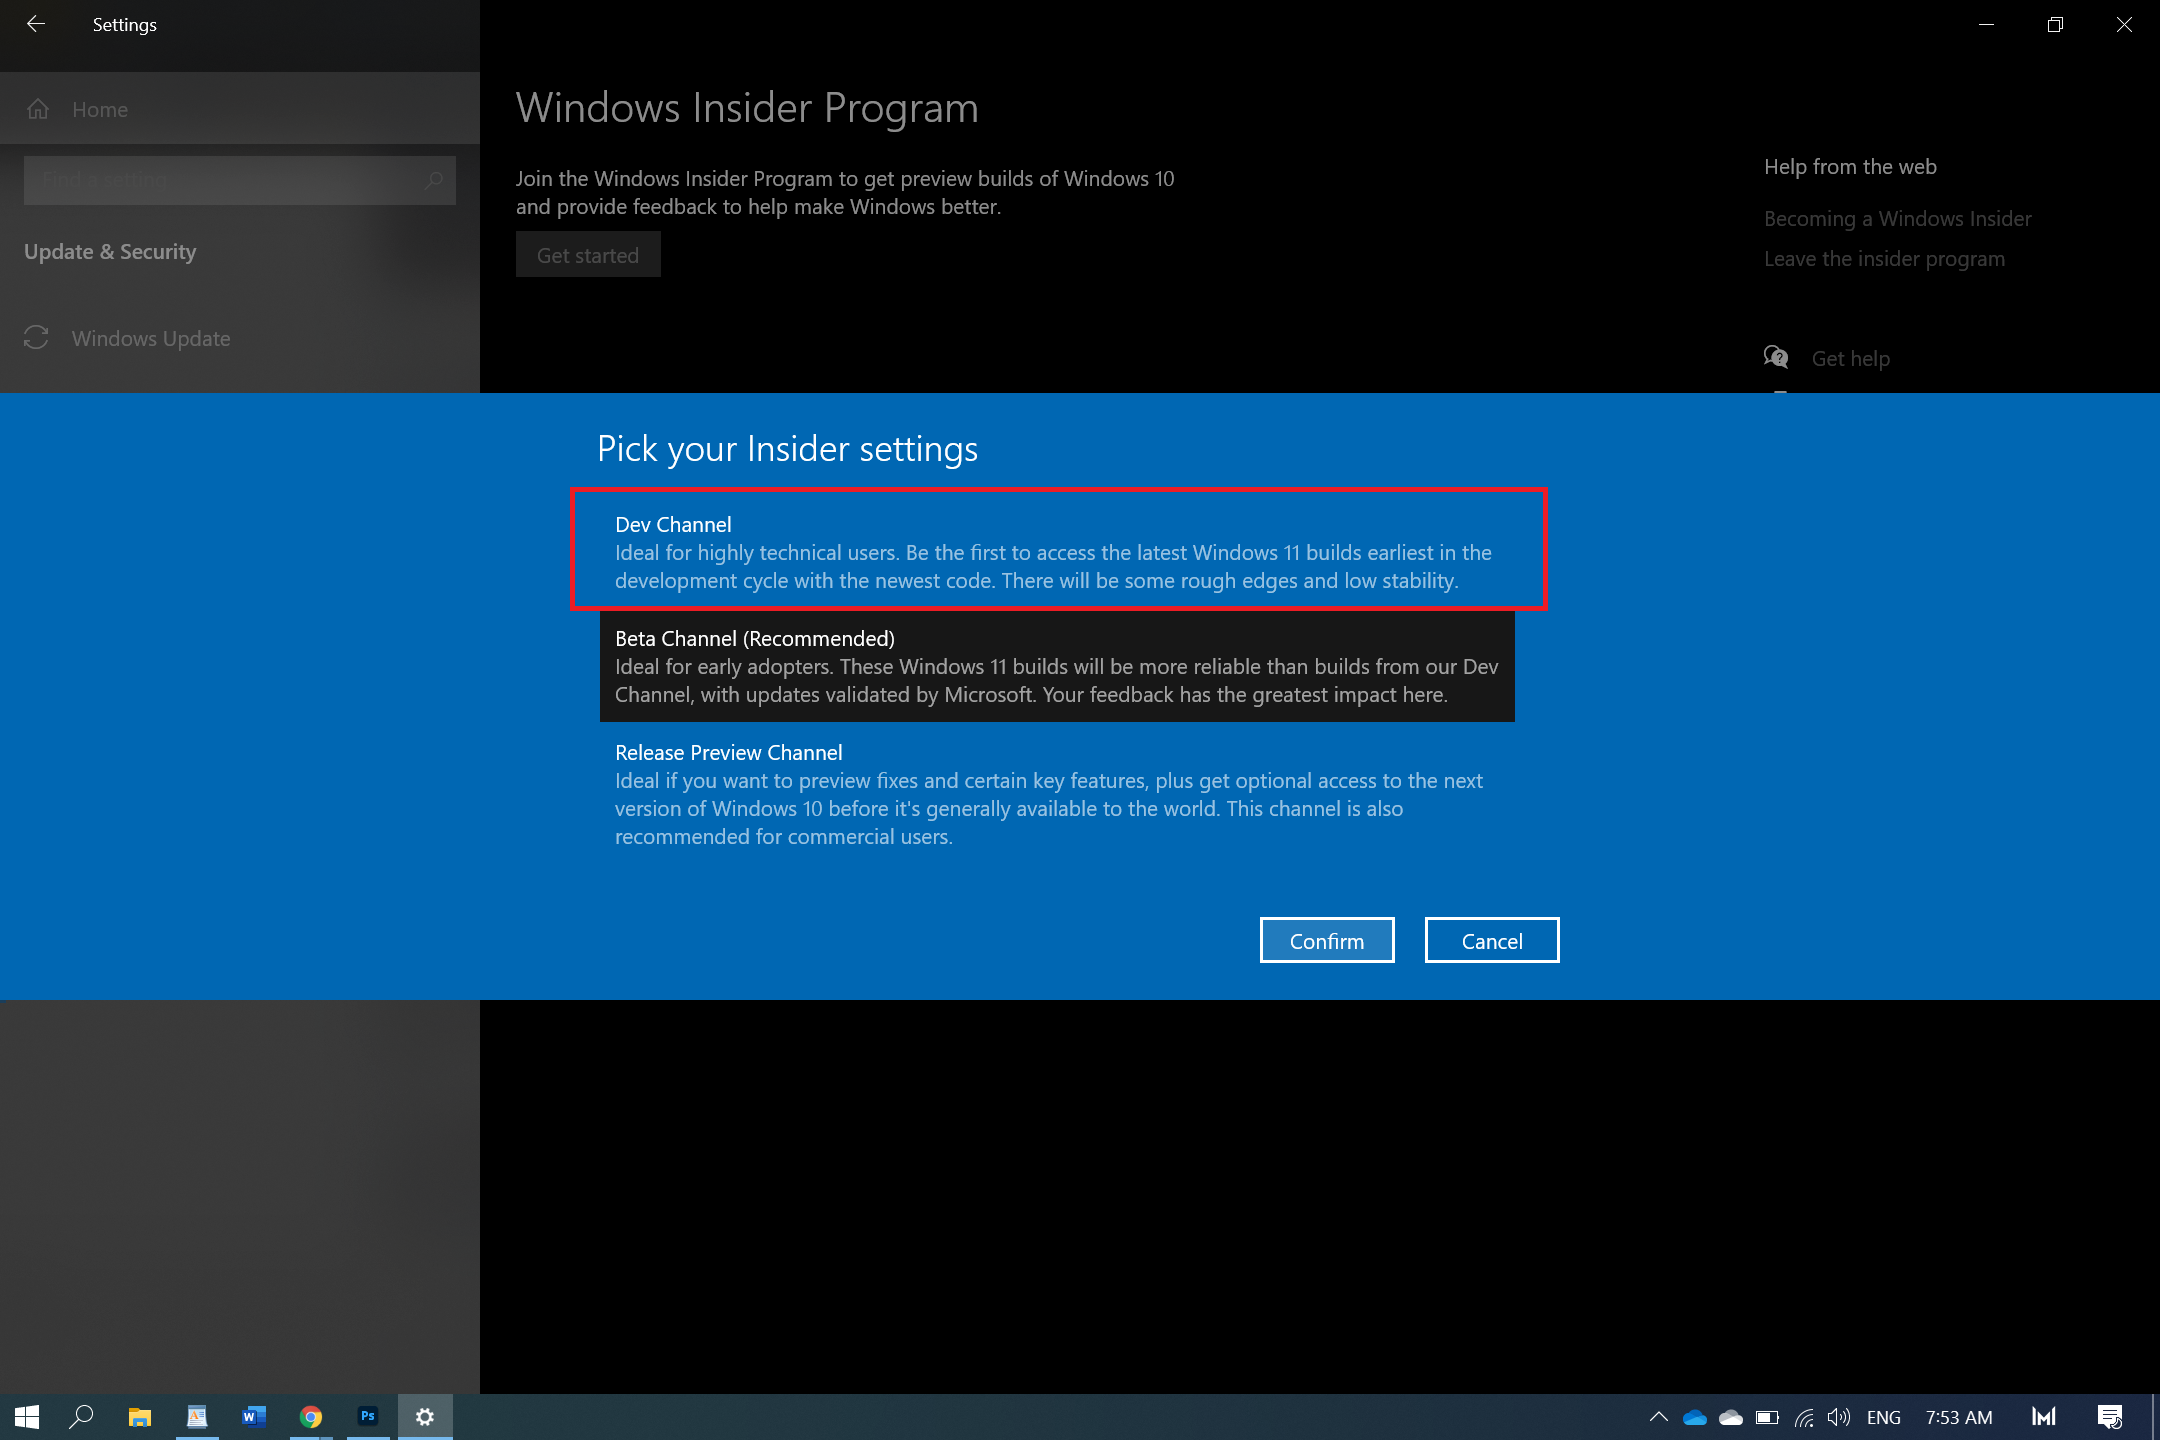The height and width of the screenshot is (1440, 2160).
Task: Open clock showing 7:53 AM
Action: tap(1959, 1417)
